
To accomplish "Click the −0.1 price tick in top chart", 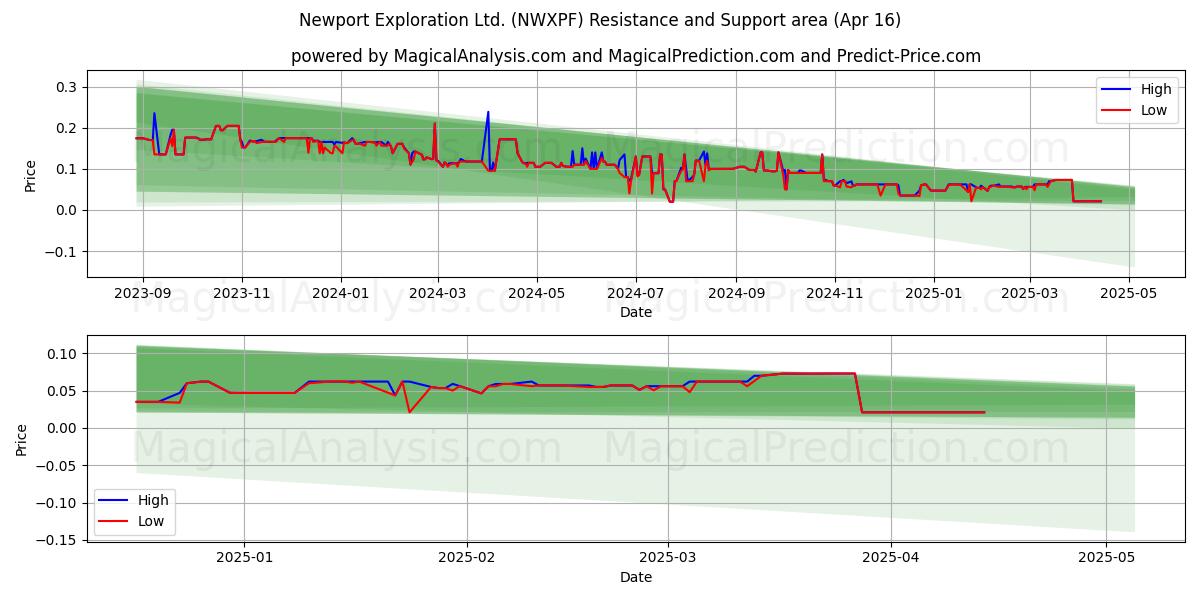I will click(x=62, y=251).
